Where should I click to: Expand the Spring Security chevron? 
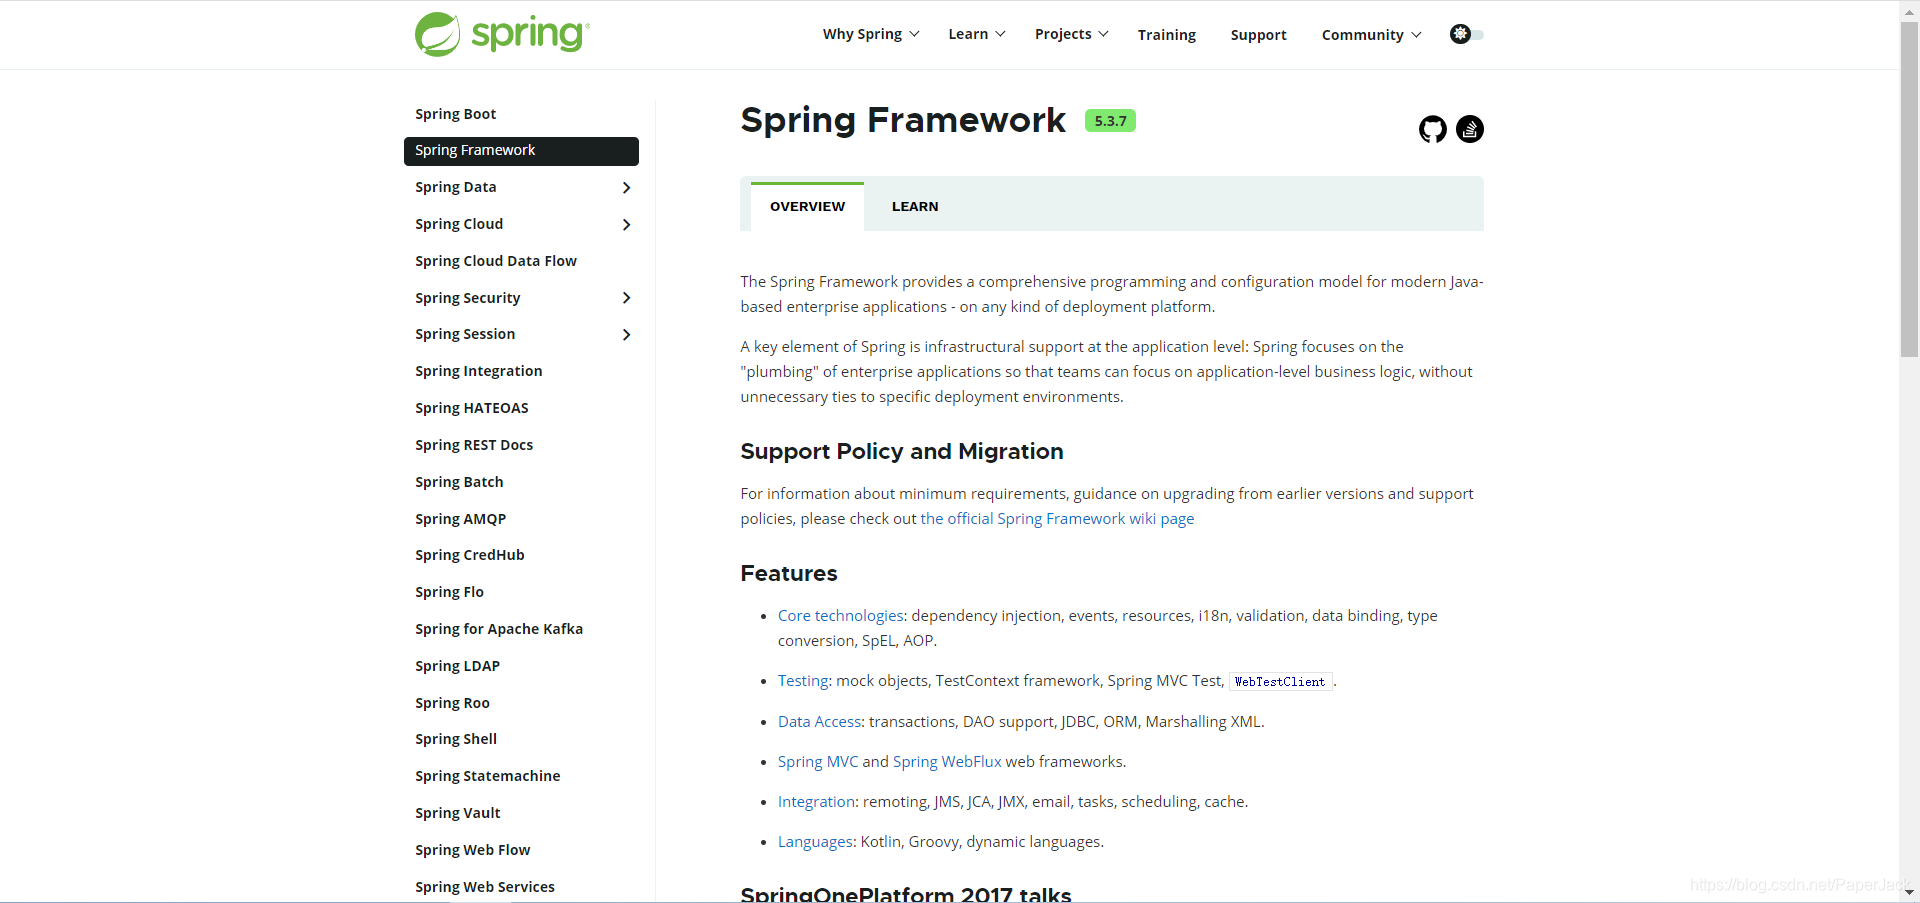tap(626, 298)
